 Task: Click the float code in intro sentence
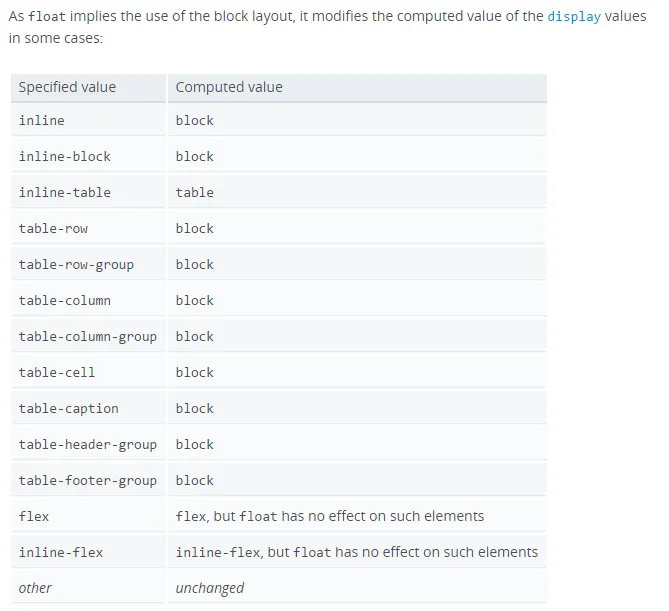tap(47, 16)
